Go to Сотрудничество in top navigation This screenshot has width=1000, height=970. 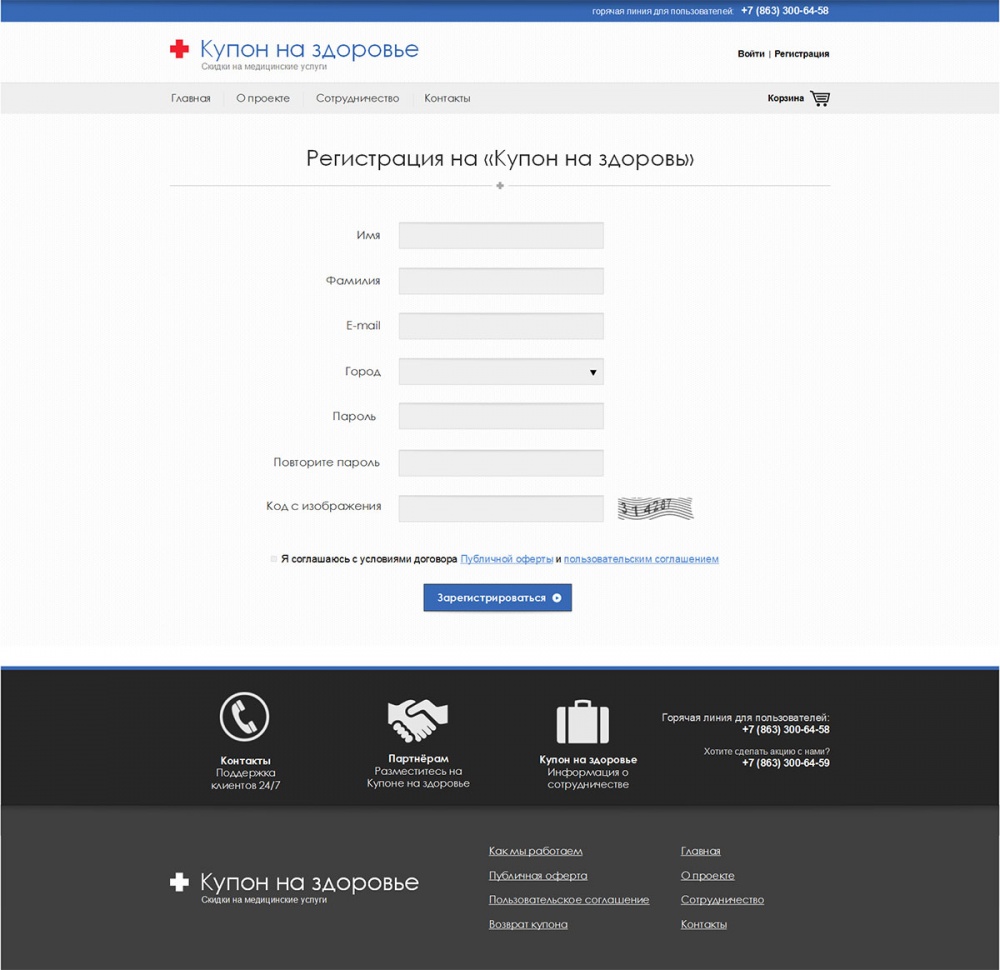(357, 98)
